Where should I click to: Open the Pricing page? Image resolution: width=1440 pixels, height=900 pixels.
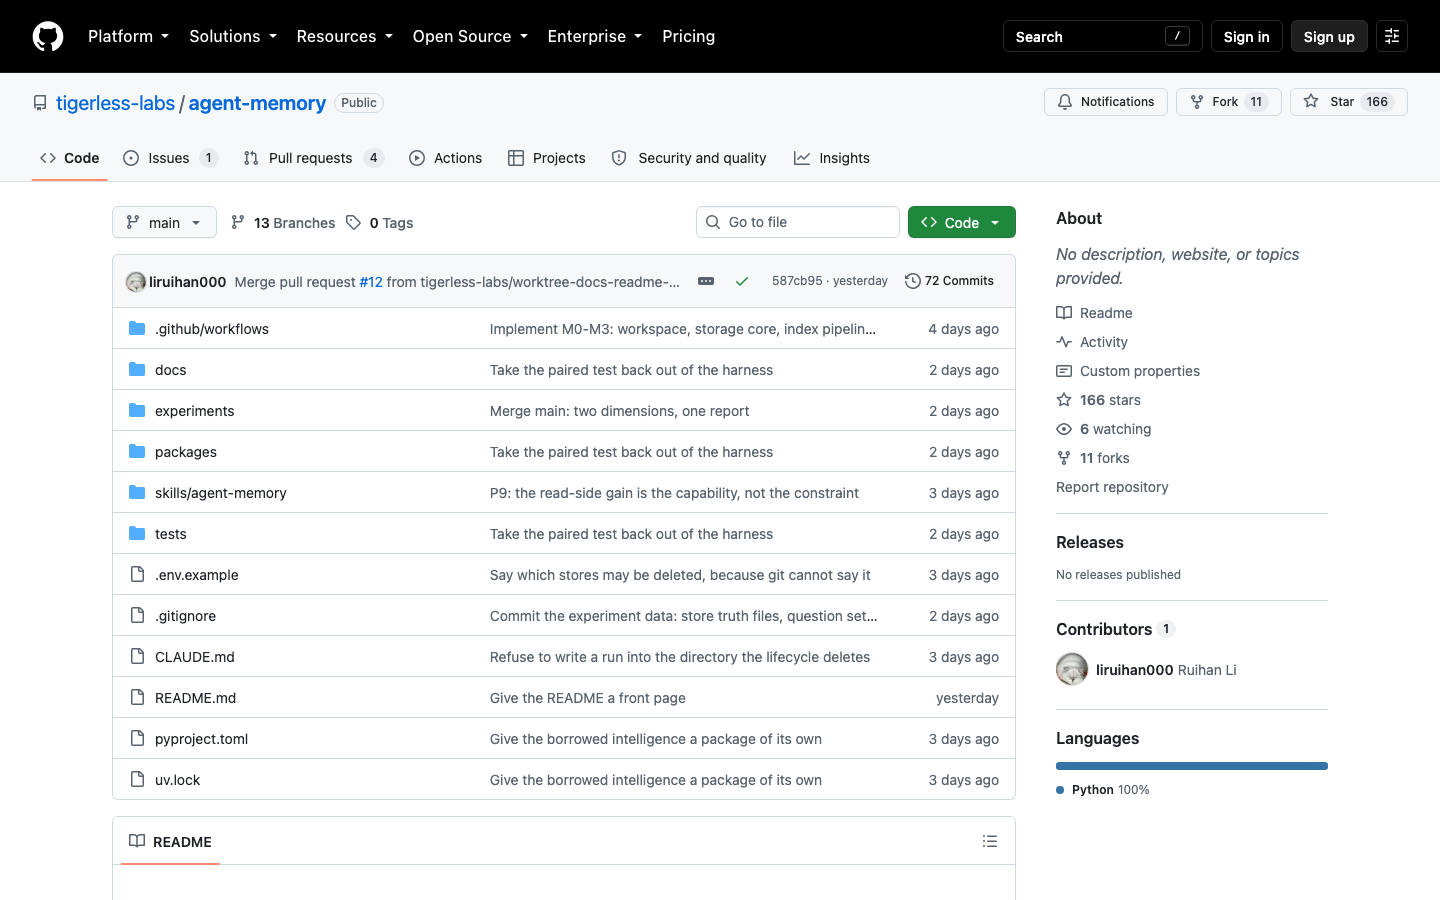tap(688, 36)
